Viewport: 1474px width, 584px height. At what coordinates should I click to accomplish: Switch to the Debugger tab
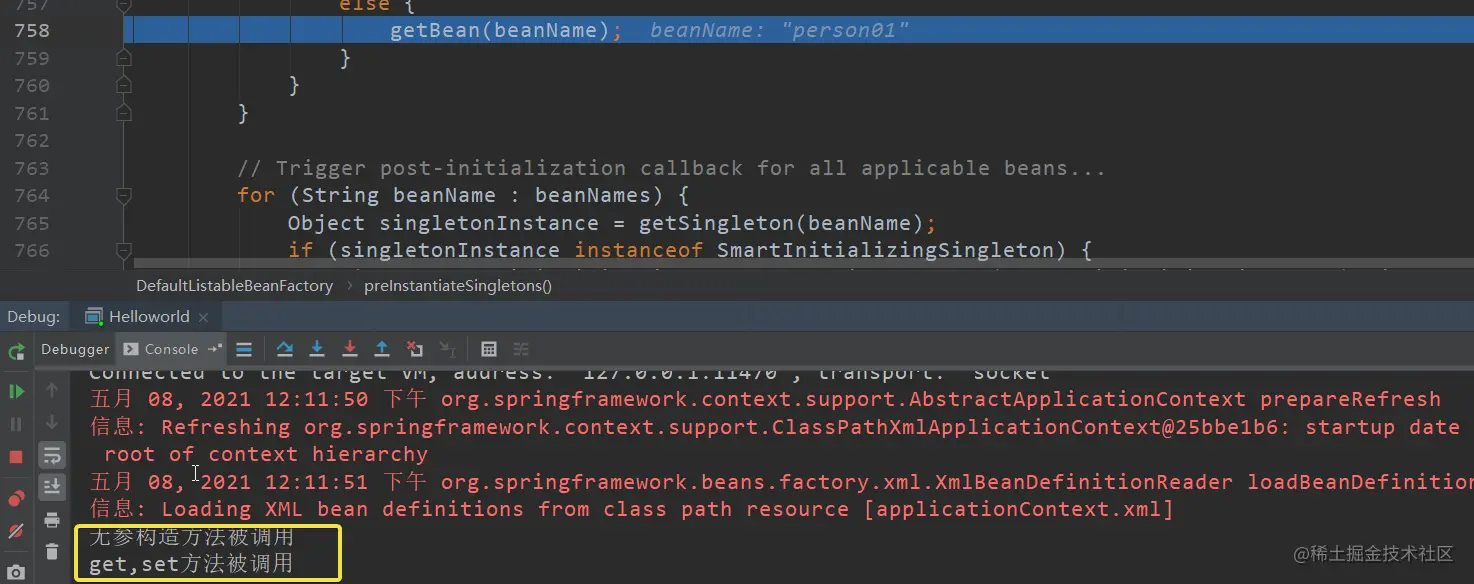point(75,349)
